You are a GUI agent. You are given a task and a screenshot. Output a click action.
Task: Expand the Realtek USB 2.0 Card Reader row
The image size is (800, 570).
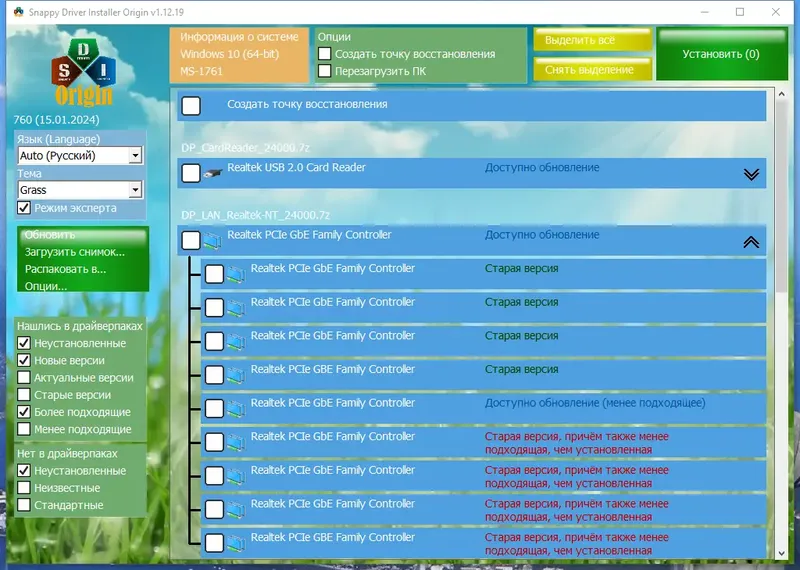tap(751, 175)
